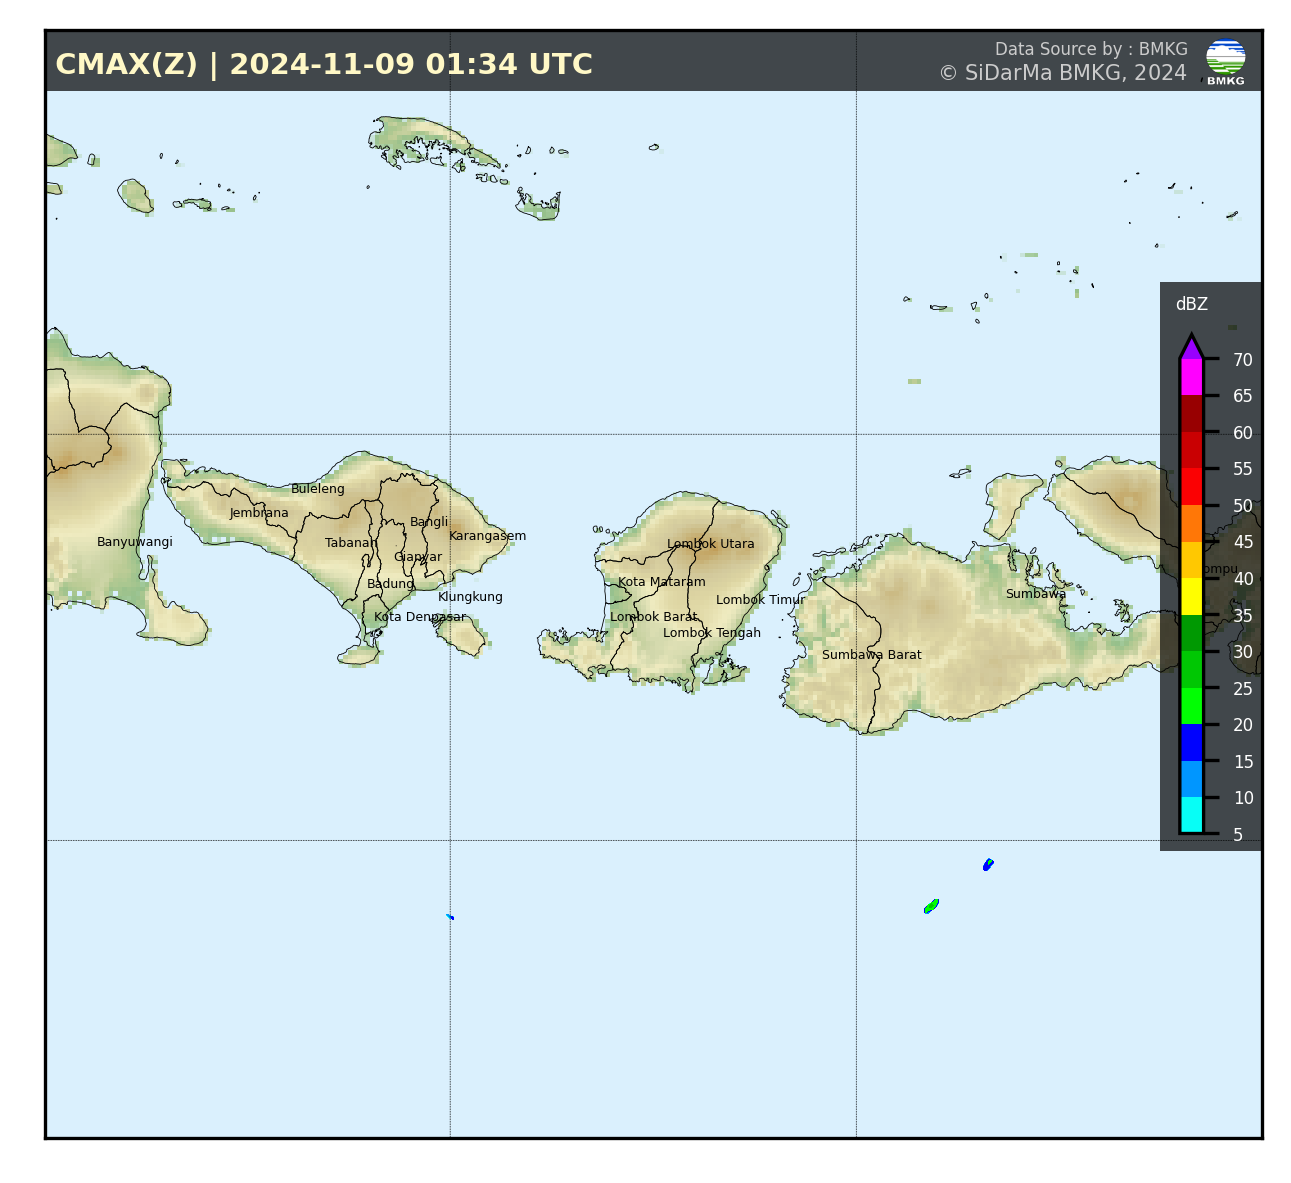
Task: Click the Buleleng region label
Action: (318, 489)
